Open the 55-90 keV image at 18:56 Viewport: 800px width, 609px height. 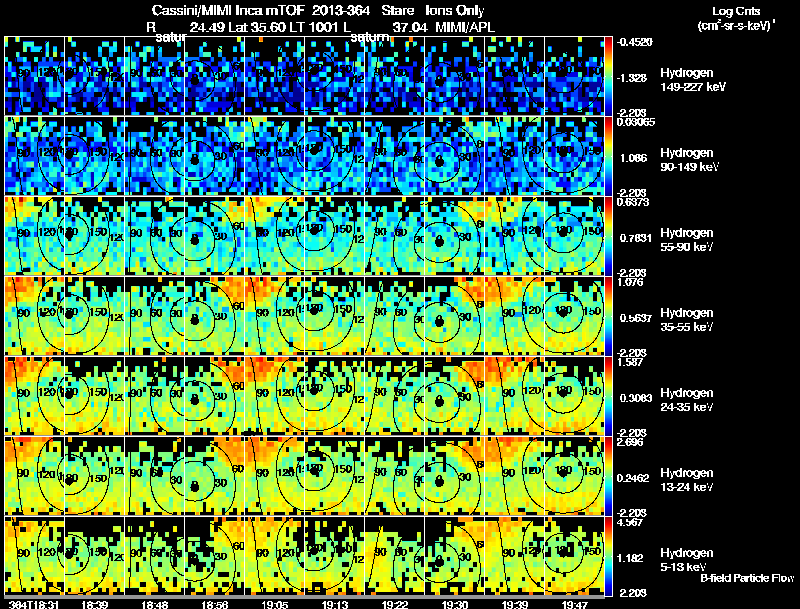pyautogui.click(x=215, y=236)
